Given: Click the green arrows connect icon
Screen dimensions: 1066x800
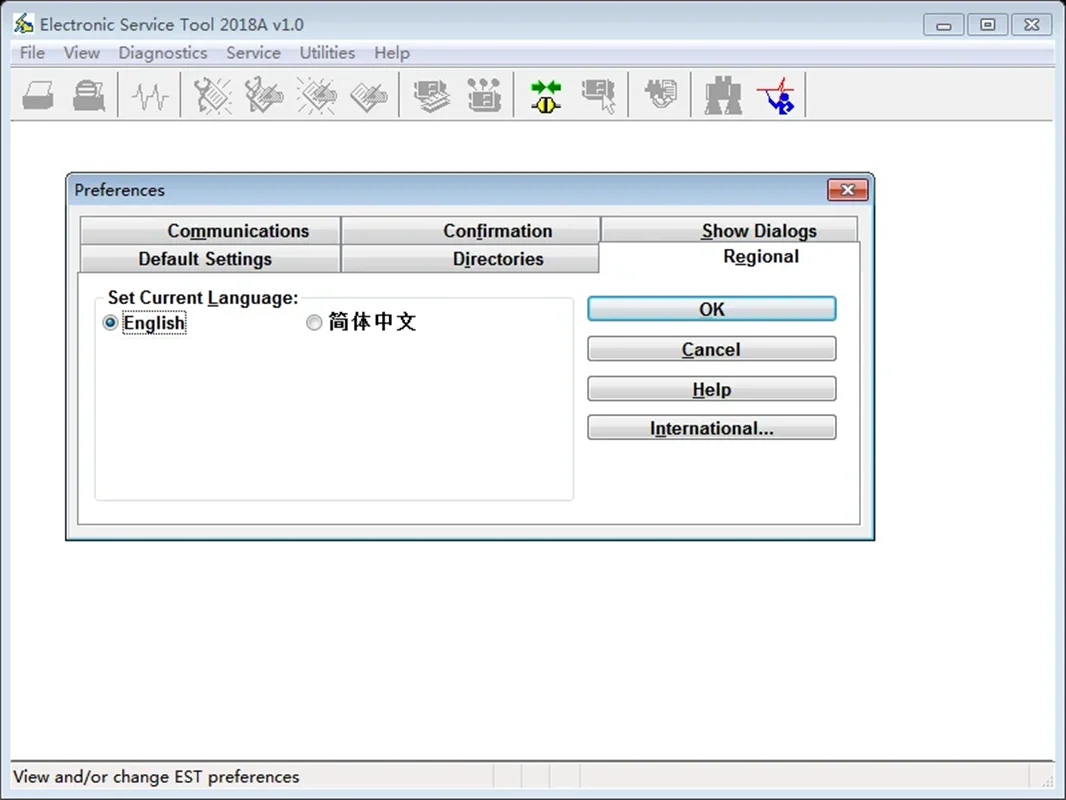Looking at the screenshot, I should [546, 96].
